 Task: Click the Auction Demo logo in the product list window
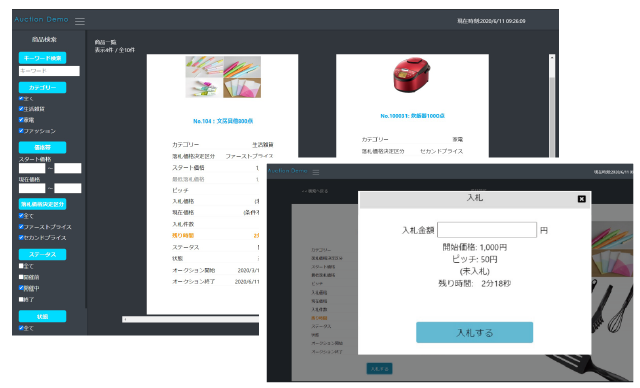[x=41, y=19]
